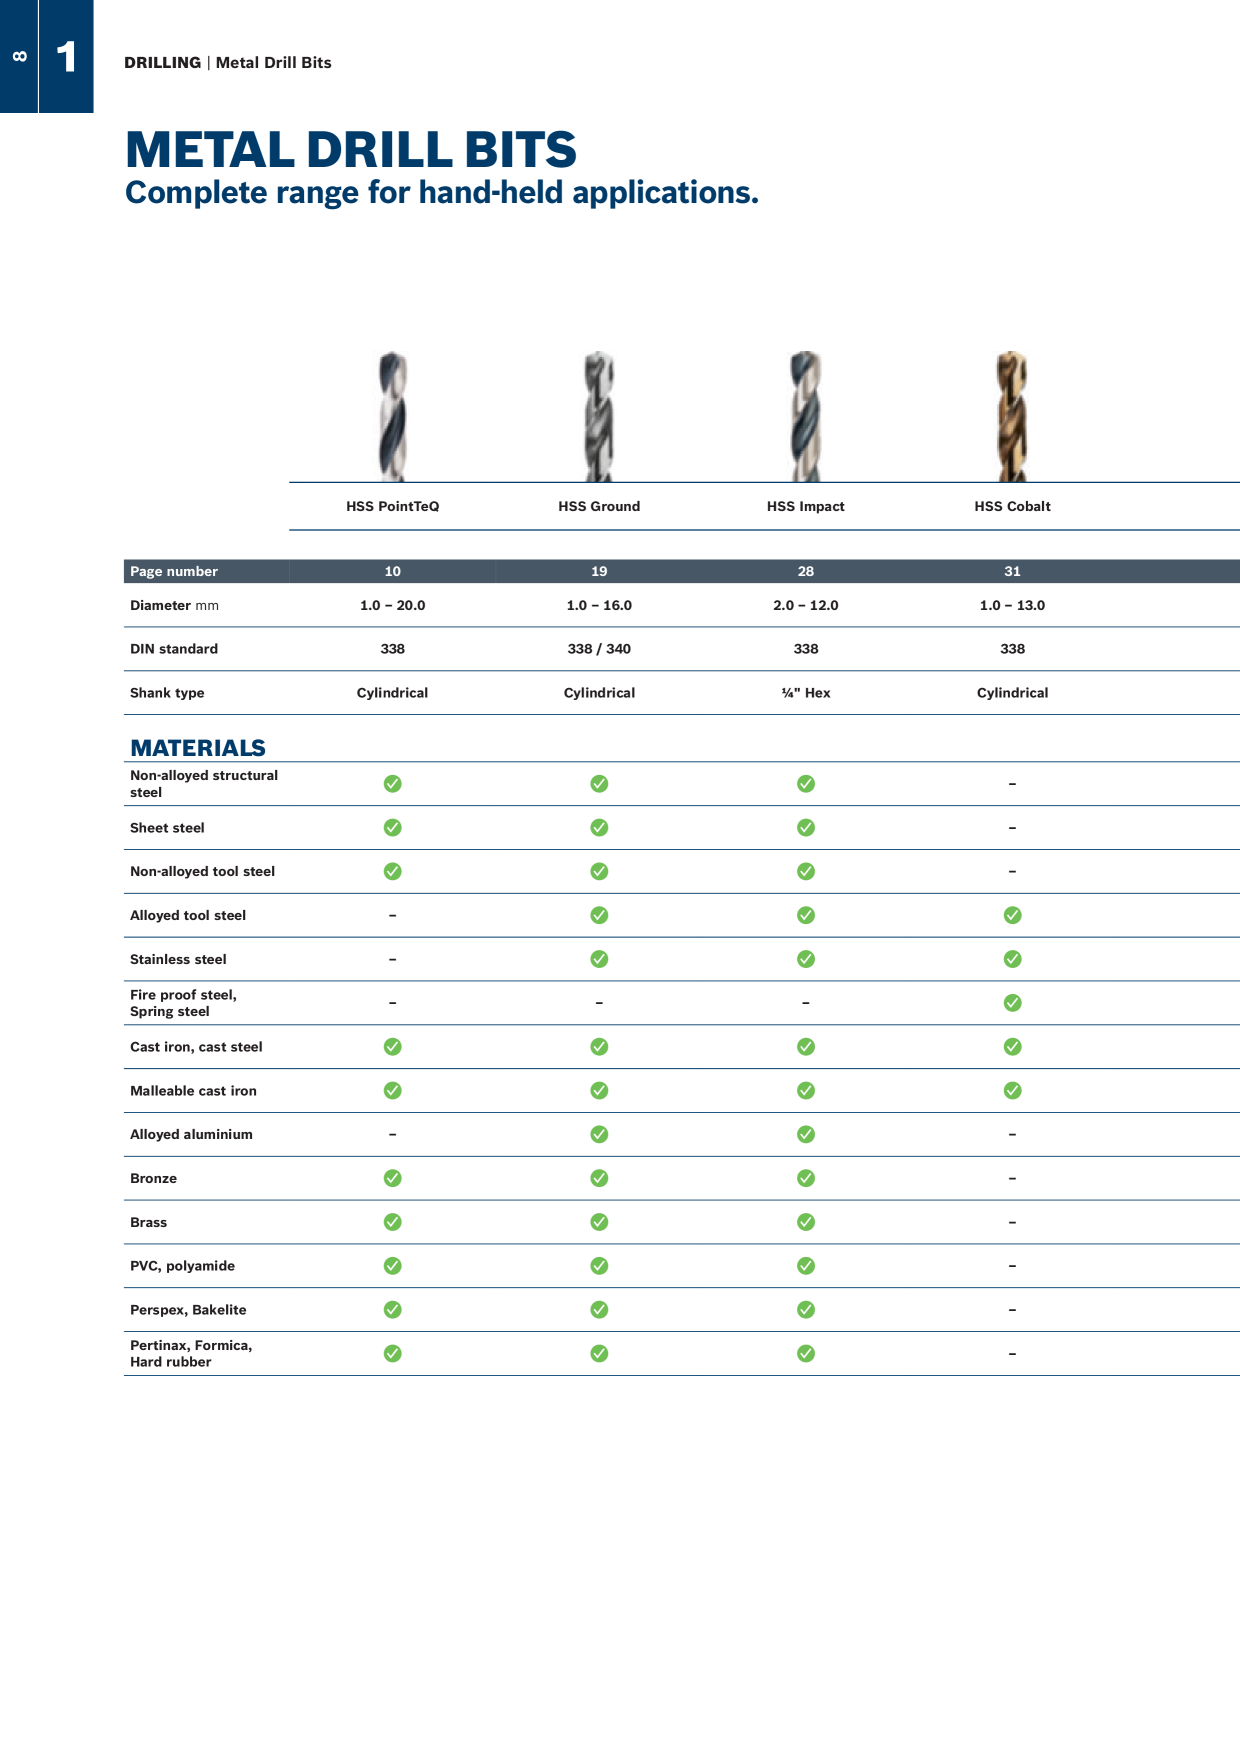This screenshot has height=1754, width=1240.
Task: Click HSS Cobalt checkmark for Fire proof steel
Action: [x=1013, y=1003]
